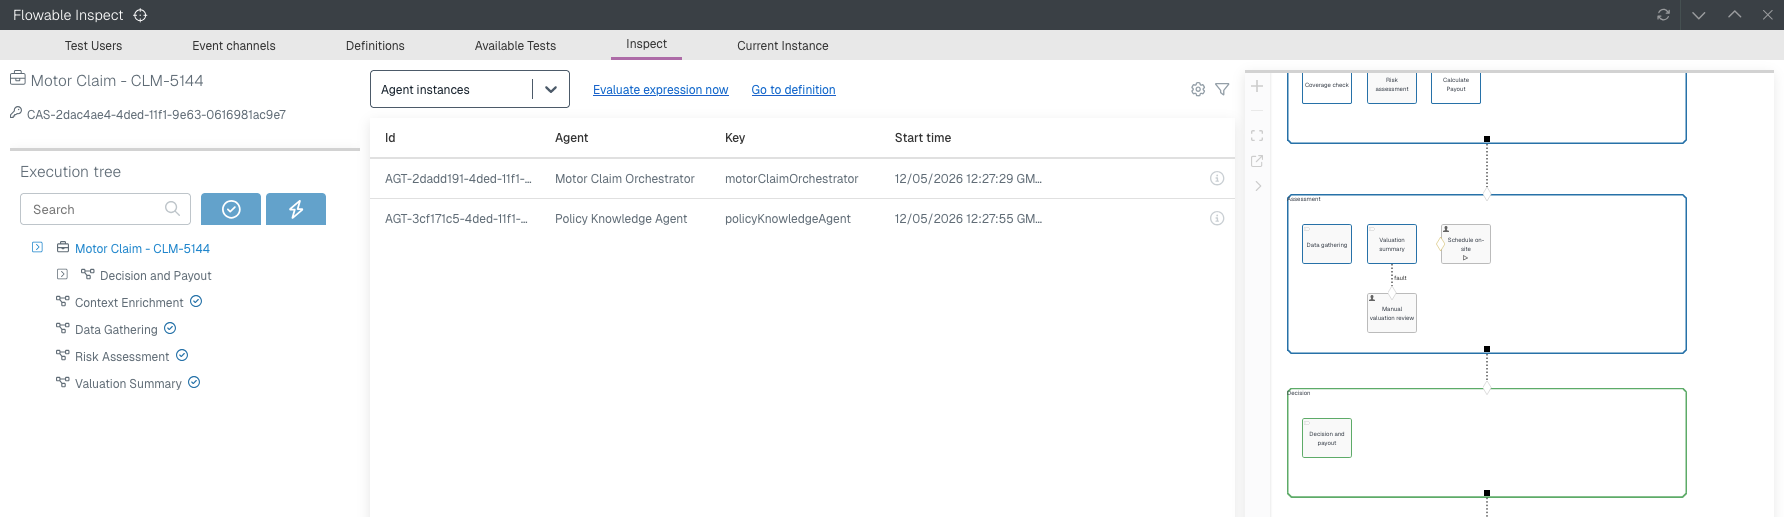Go to Current Instance tab
The width and height of the screenshot is (1784, 517).
pos(783,46)
